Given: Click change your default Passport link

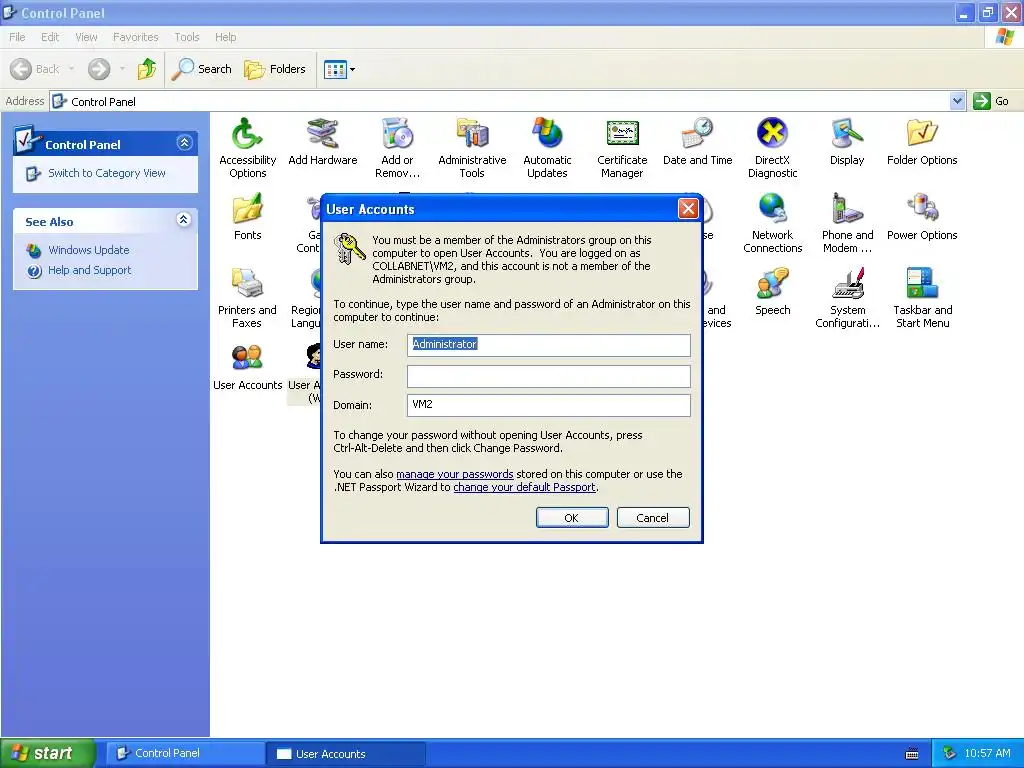Looking at the screenshot, I should click(524, 487).
